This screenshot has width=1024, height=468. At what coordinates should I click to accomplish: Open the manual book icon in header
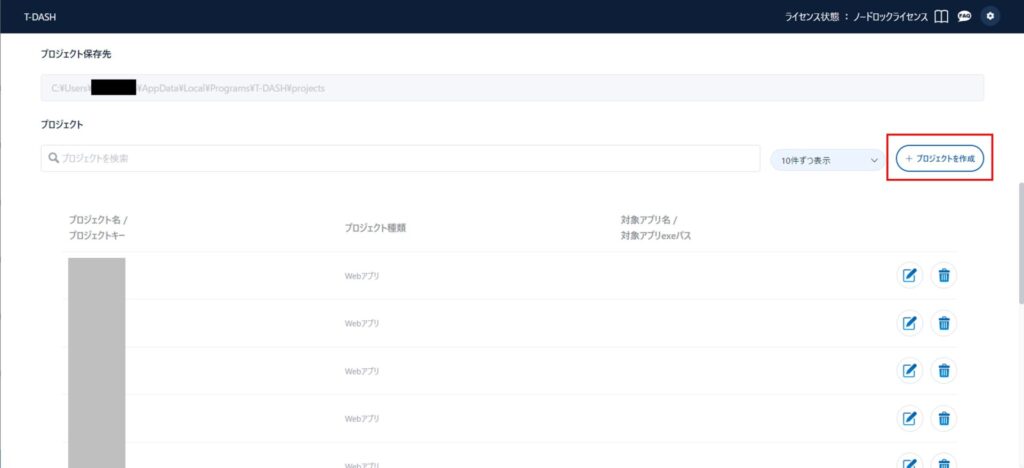point(940,17)
